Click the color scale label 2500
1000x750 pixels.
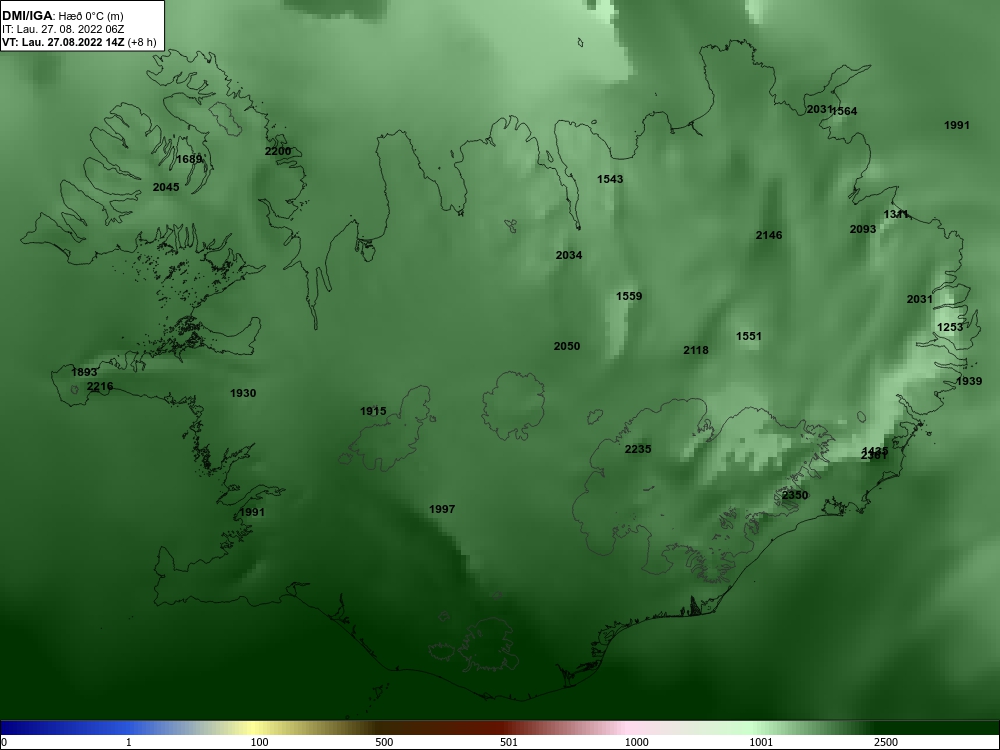click(x=886, y=742)
